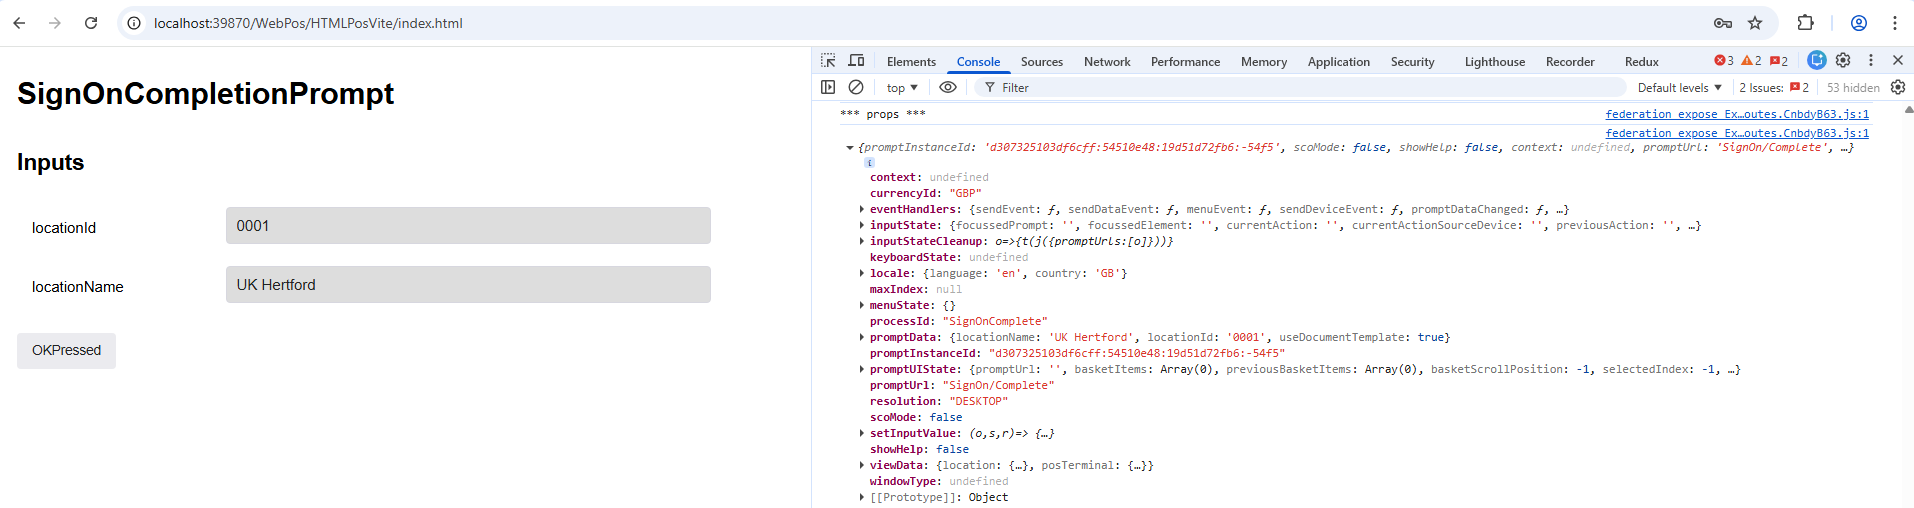Click the locationName input field

[x=468, y=285]
